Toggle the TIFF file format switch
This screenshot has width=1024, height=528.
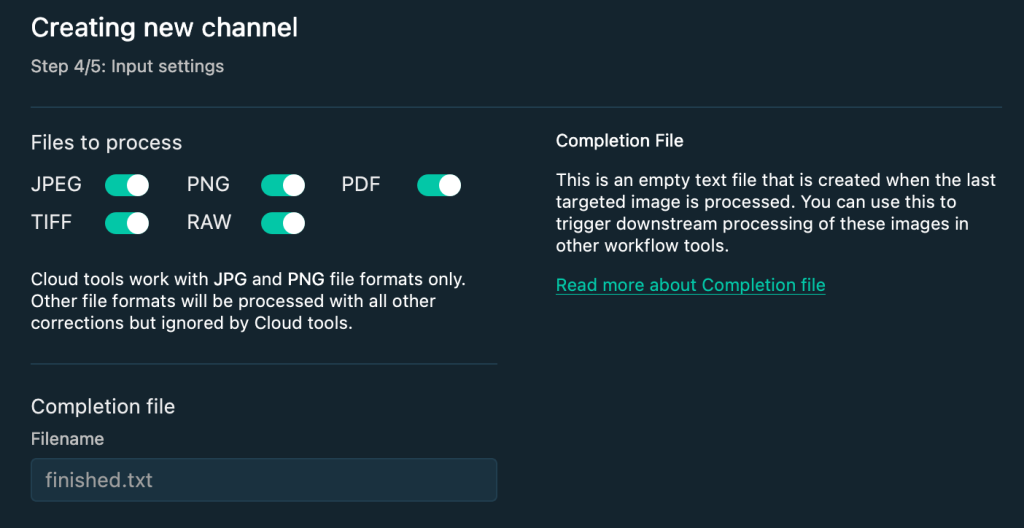(x=127, y=223)
